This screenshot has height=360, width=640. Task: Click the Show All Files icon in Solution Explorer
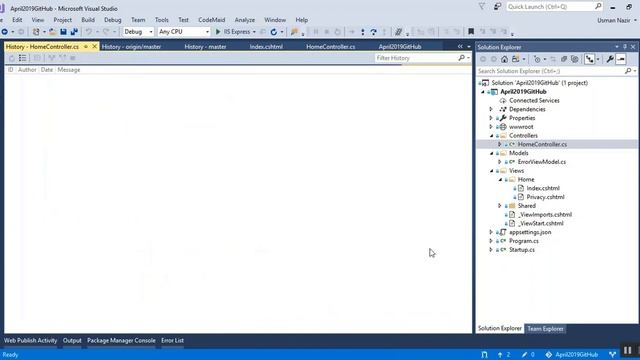(575, 60)
